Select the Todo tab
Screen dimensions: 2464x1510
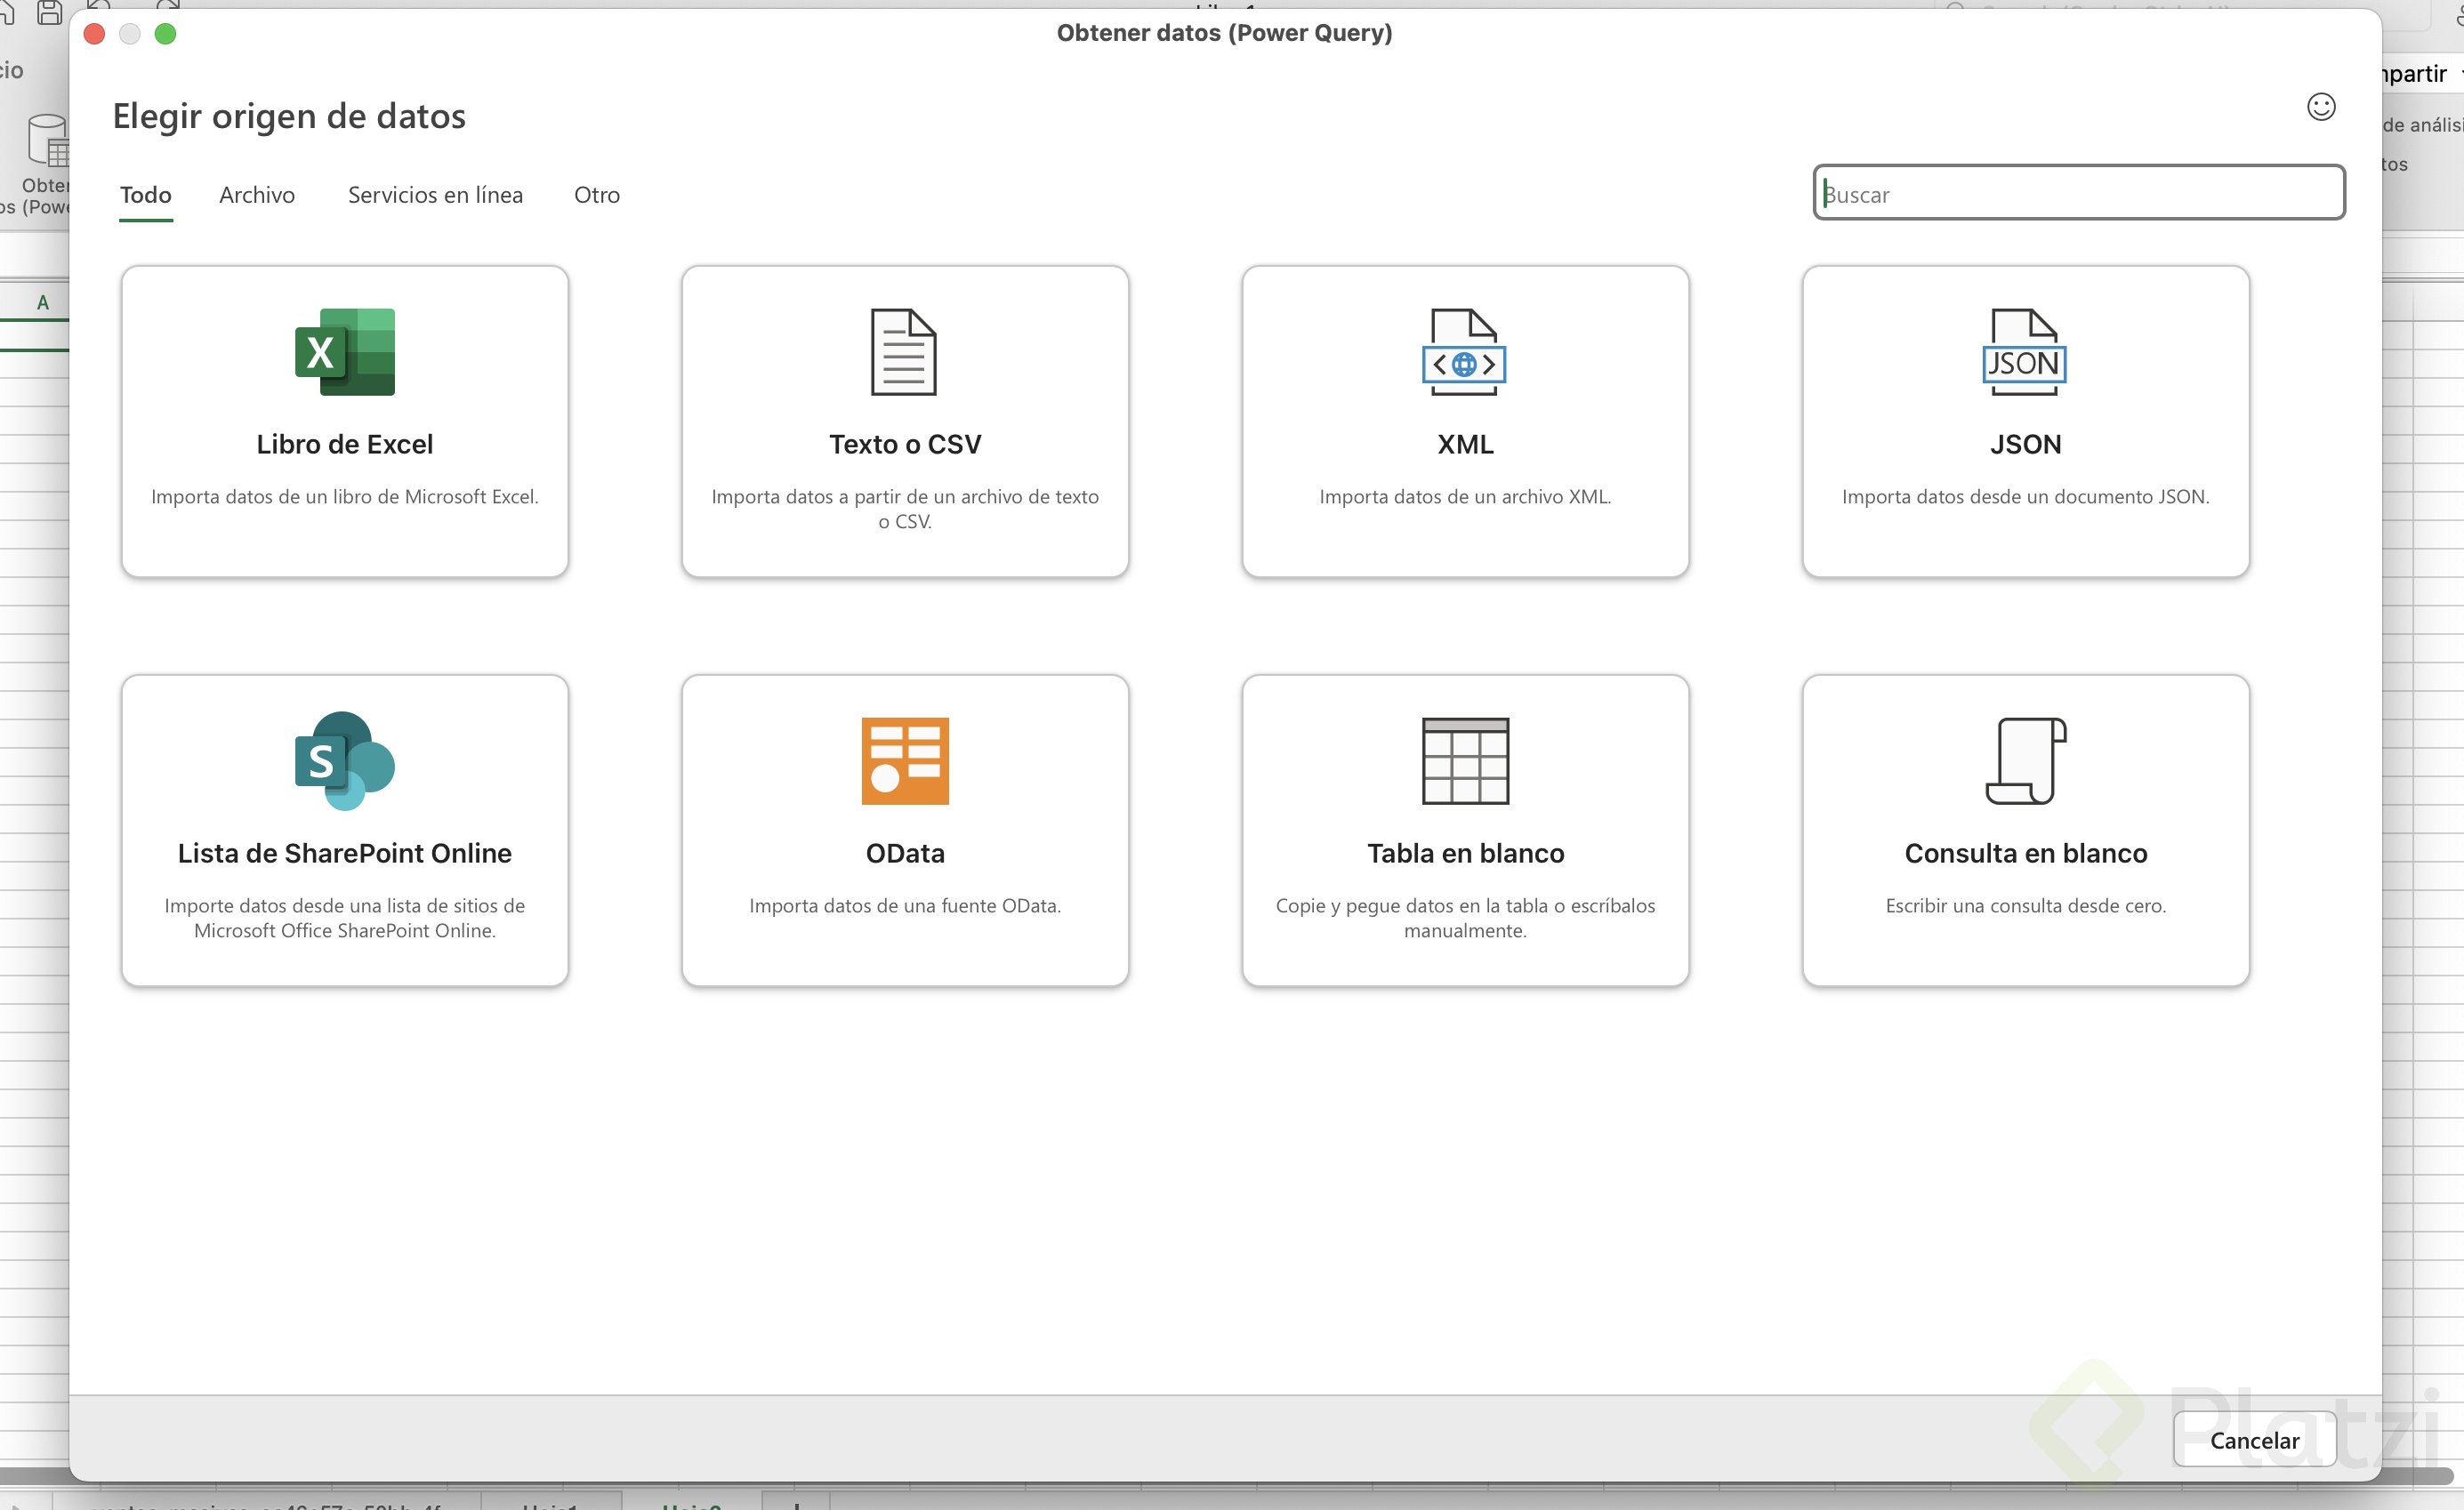coord(146,195)
